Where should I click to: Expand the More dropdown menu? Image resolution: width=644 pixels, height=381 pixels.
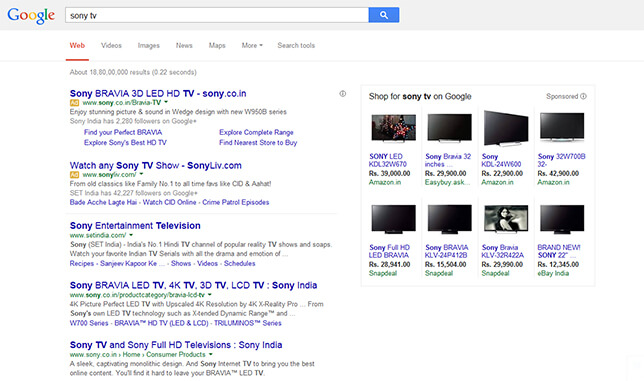tap(252, 45)
